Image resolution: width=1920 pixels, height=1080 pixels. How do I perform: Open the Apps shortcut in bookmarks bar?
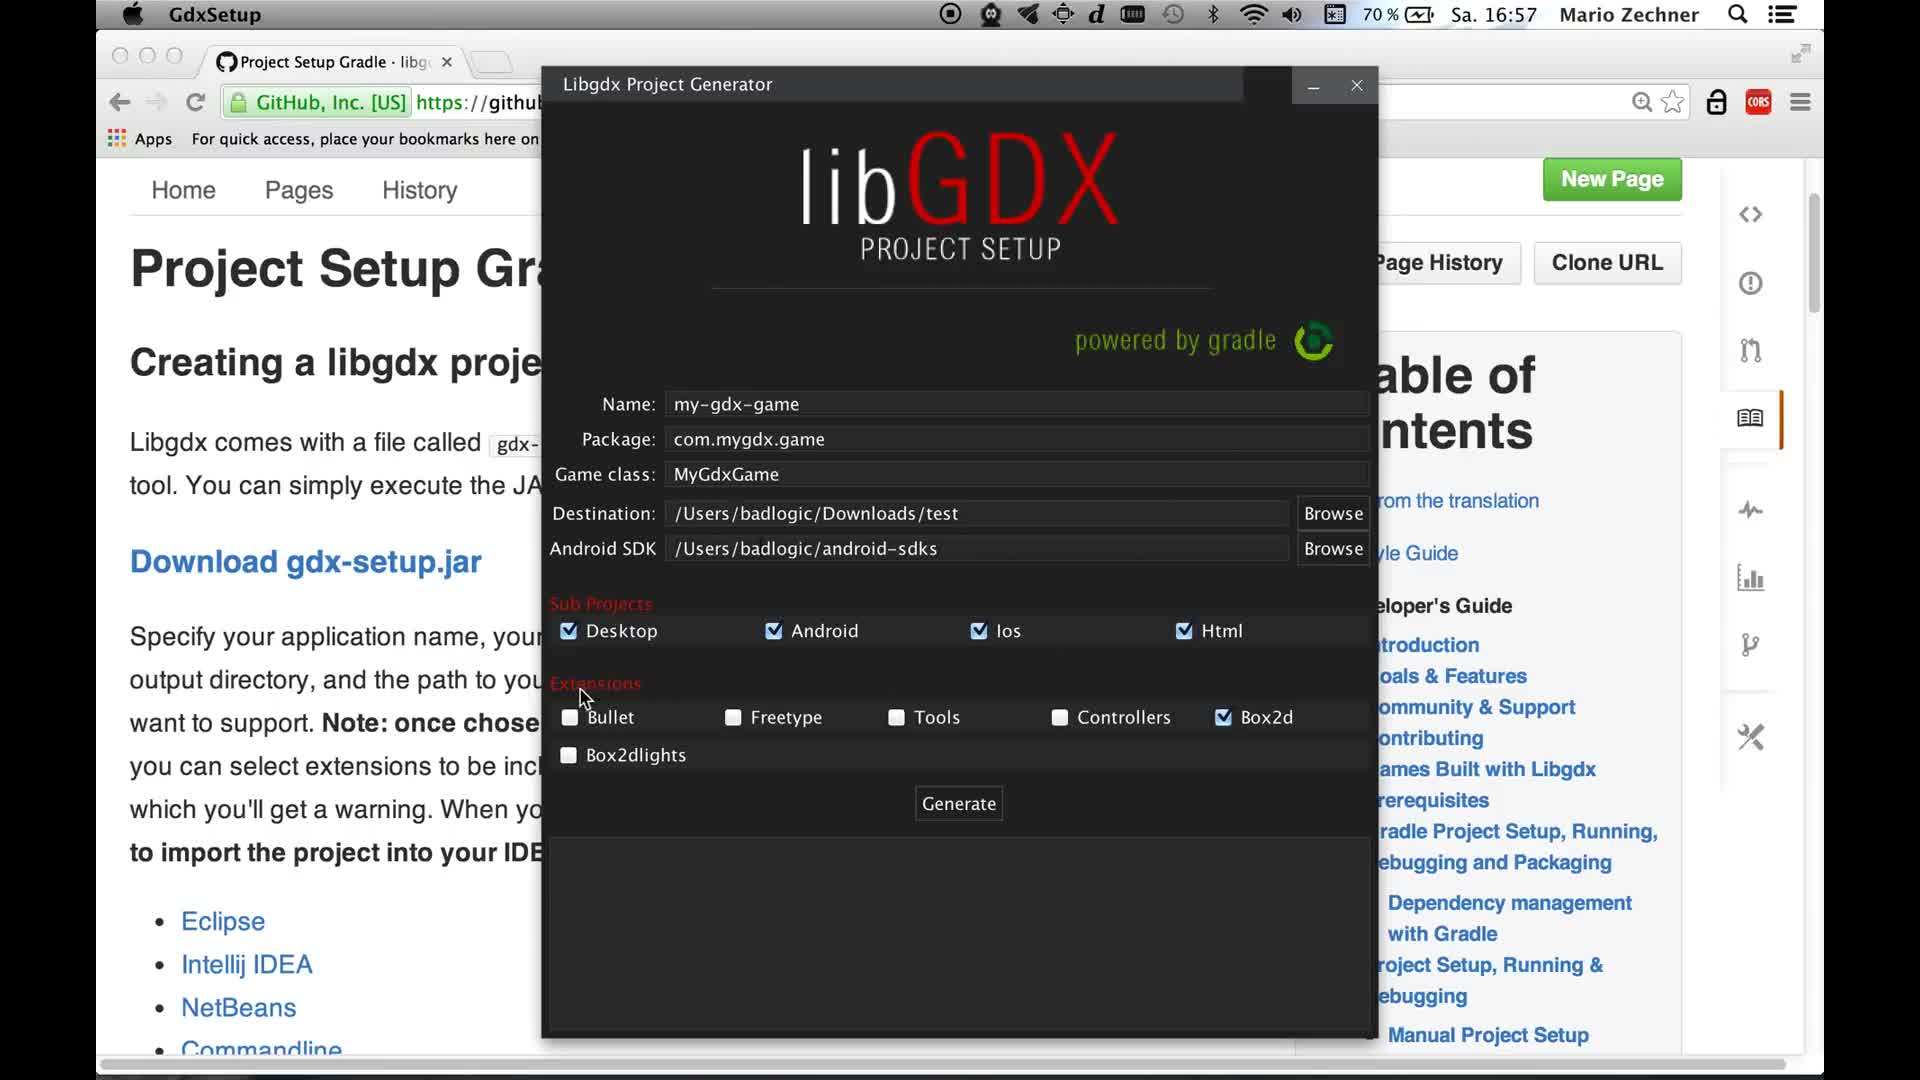tap(140, 139)
